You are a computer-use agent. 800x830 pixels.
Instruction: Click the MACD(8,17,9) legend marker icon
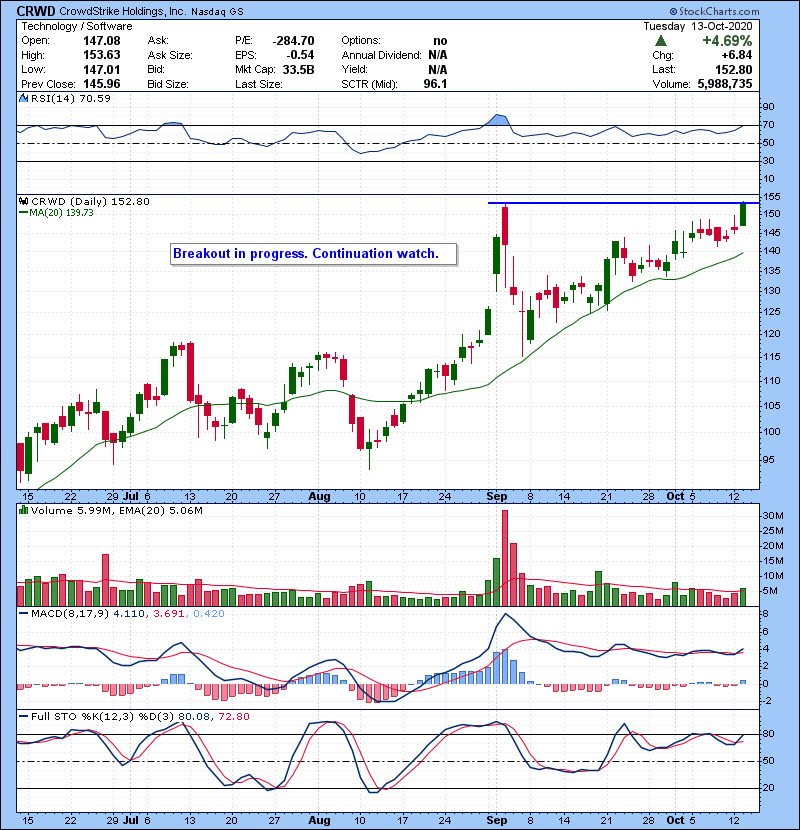pos(24,613)
